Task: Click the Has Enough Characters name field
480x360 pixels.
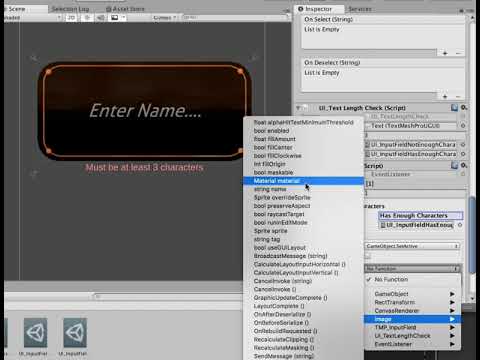Action: 421,216
